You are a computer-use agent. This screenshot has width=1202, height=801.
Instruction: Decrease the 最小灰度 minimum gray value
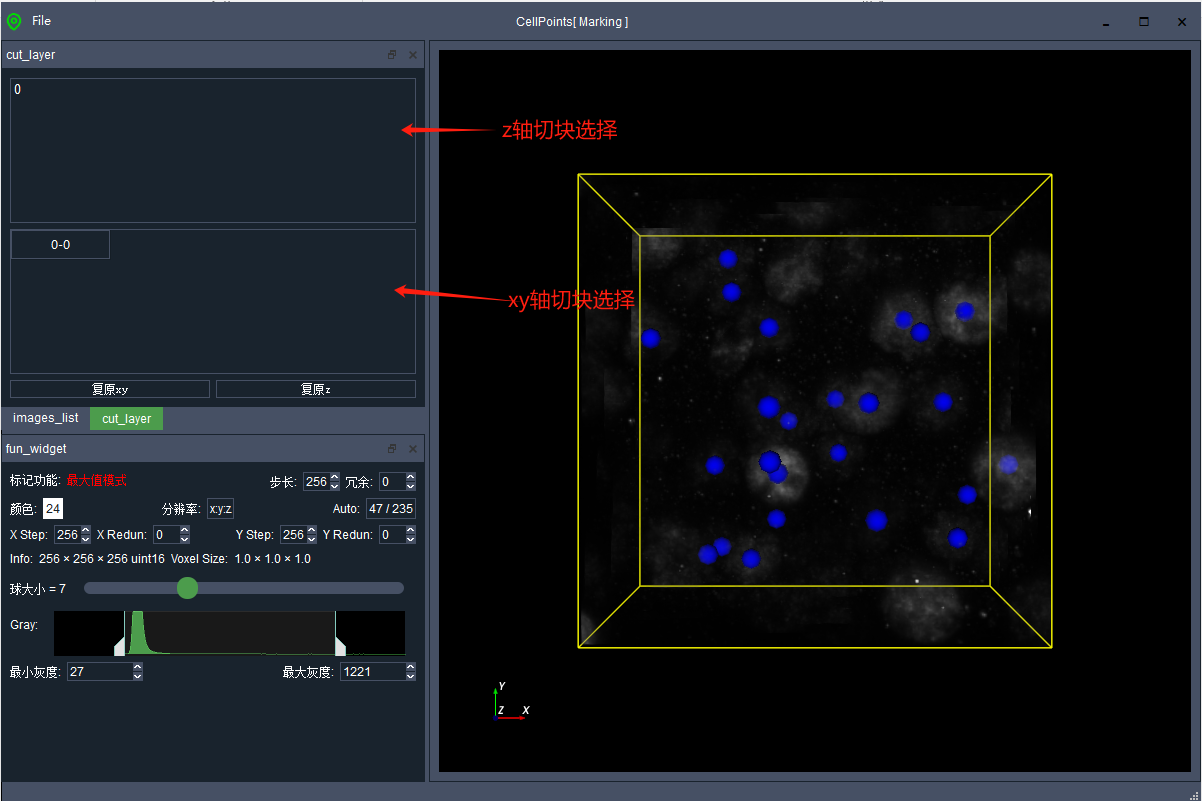point(137,676)
